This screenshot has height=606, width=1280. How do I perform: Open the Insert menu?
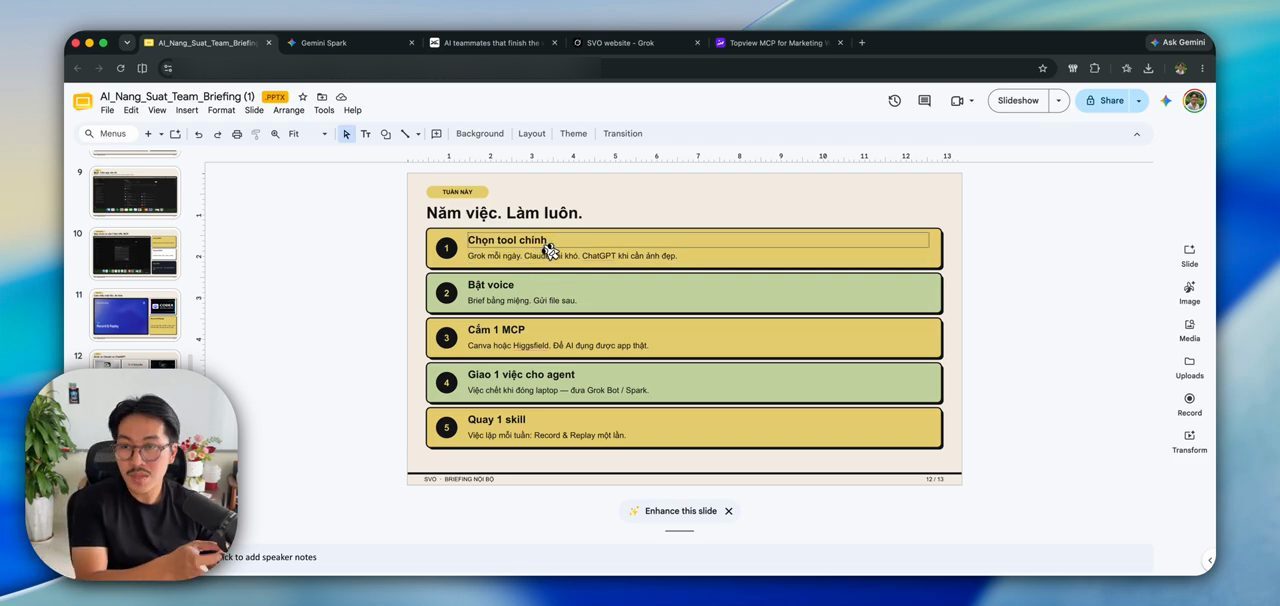pyautogui.click(x=187, y=110)
